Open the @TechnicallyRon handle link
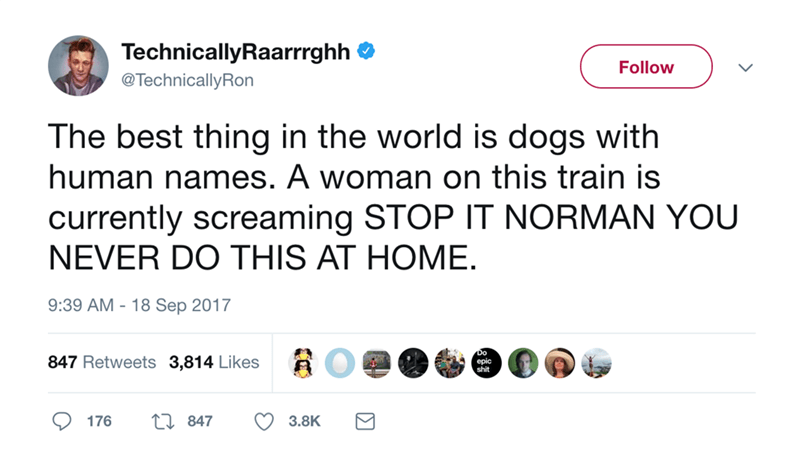 tap(187, 80)
